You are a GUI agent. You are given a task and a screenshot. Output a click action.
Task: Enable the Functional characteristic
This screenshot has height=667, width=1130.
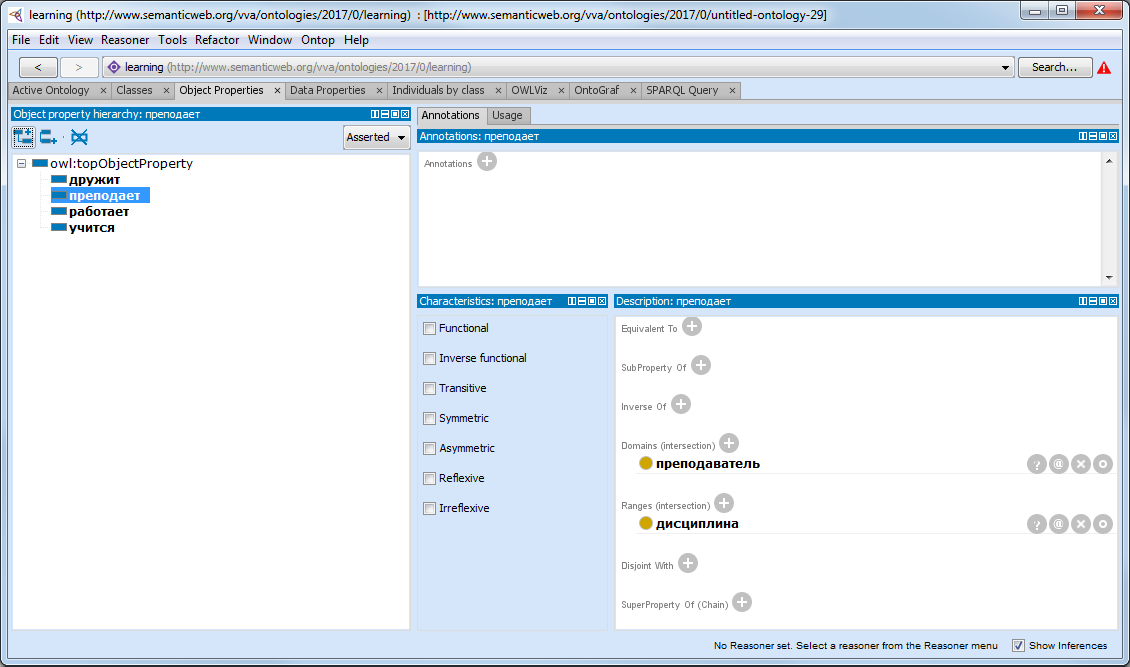(429, 328)
